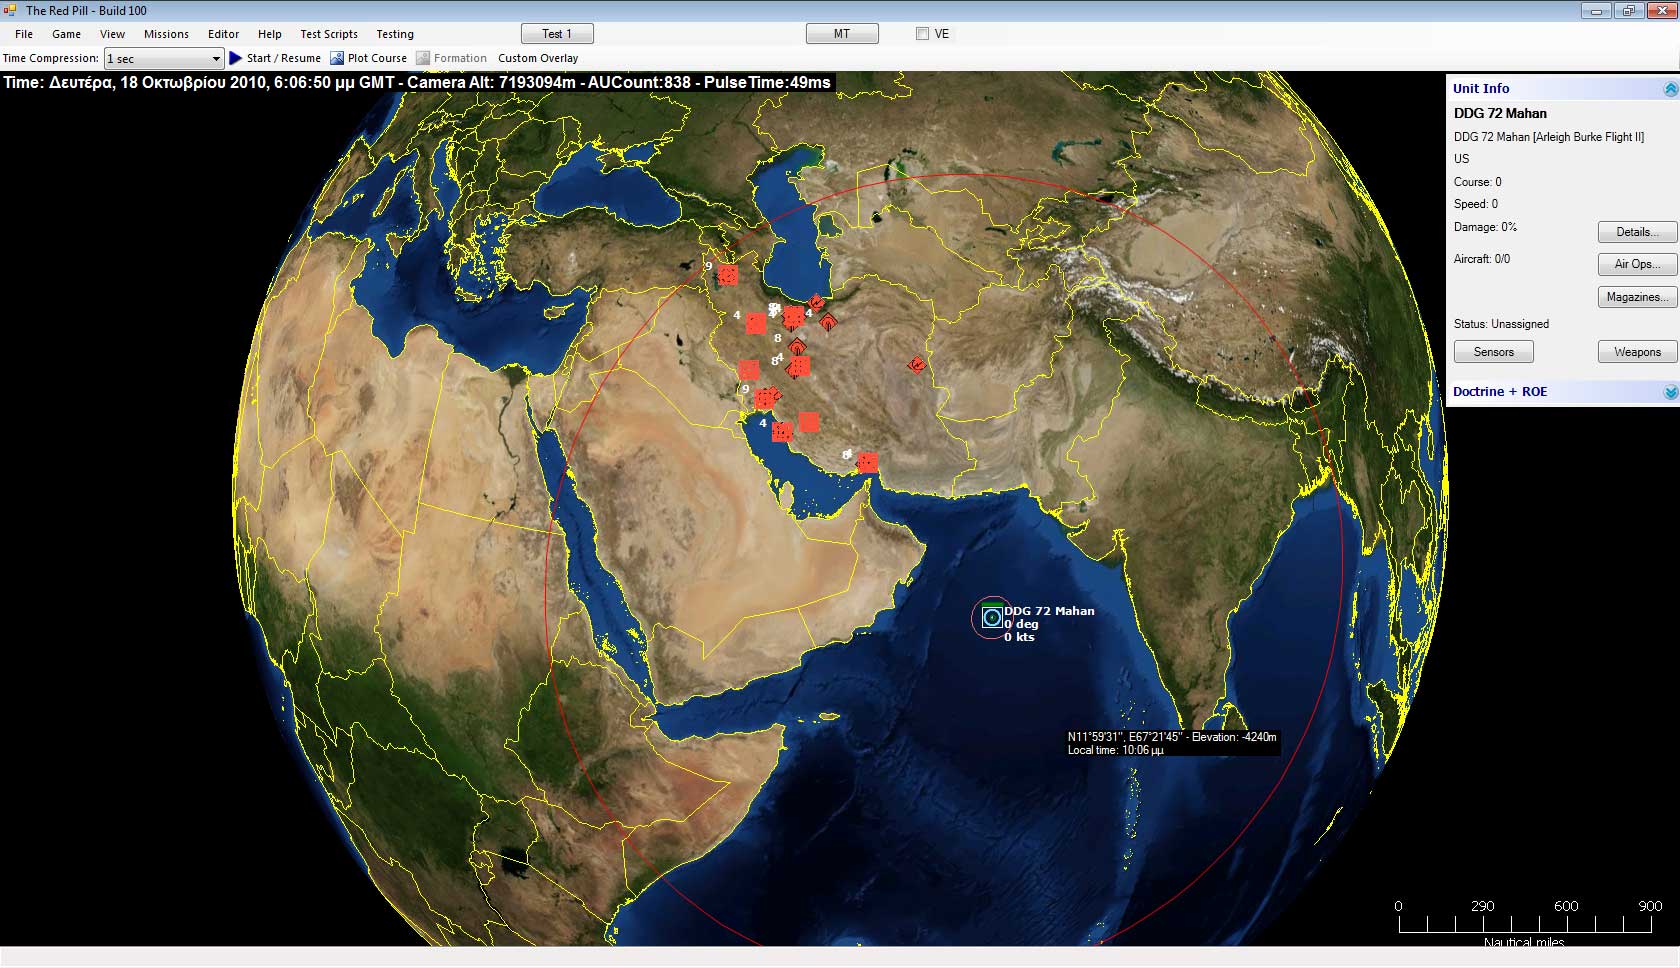The height and width of the screenshot is (968, 1680).
Task: Click the Magazines... button
Action: pyautogui.click(x=1637, y=297)
